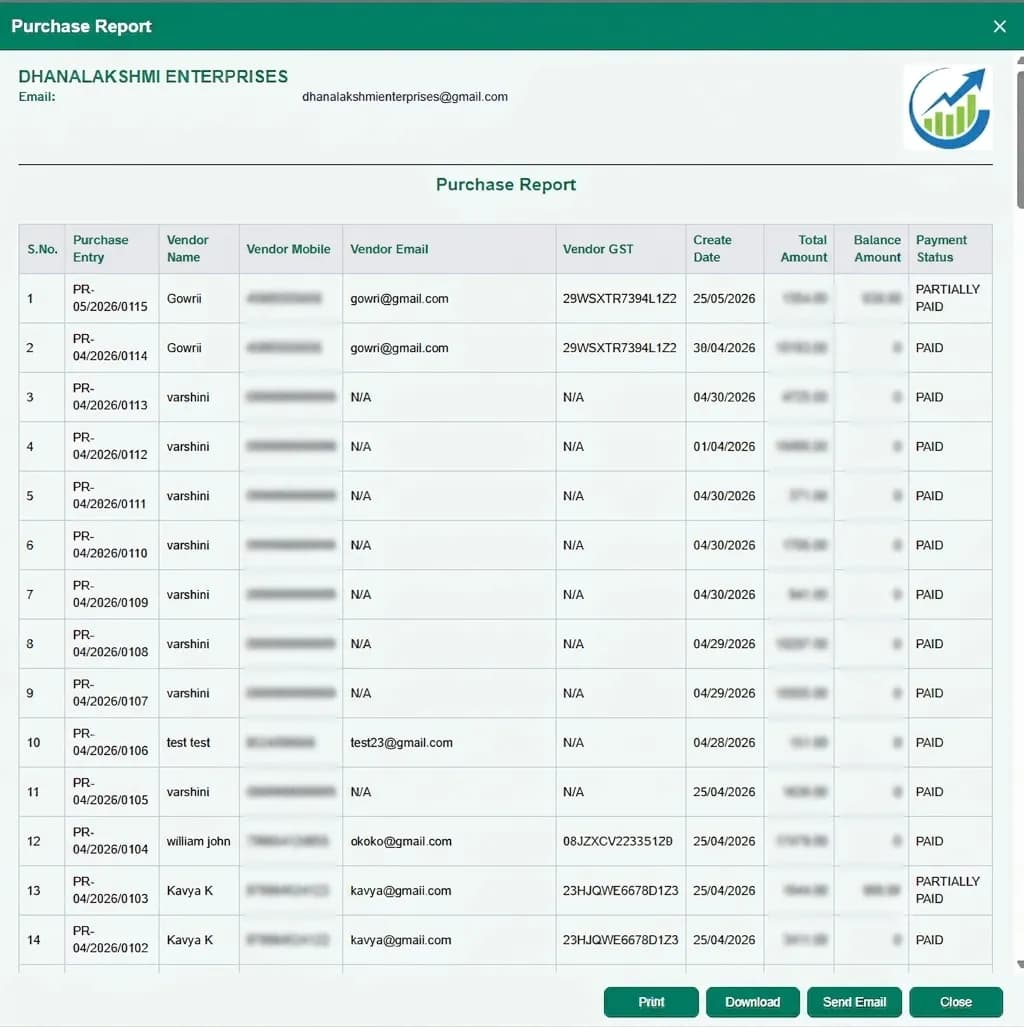Click the Total Amount column header
This screenshot has width=1024, height=1027.
[799, 249]
